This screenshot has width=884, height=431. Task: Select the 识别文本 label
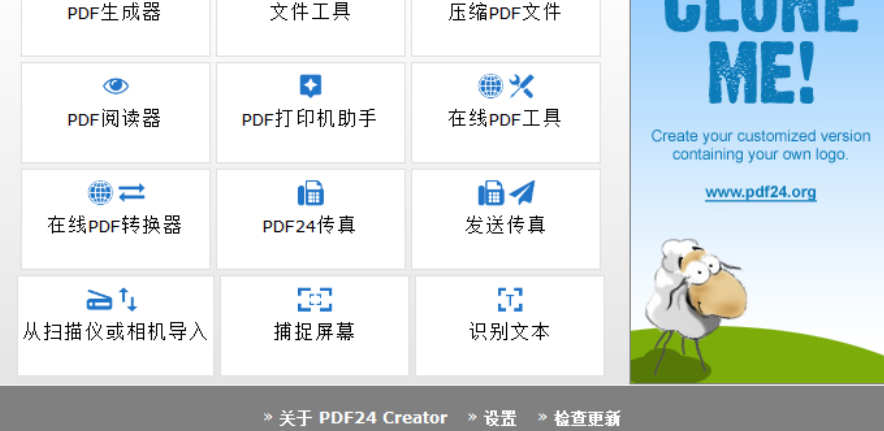pyautogui.click(x=509, y=332)
